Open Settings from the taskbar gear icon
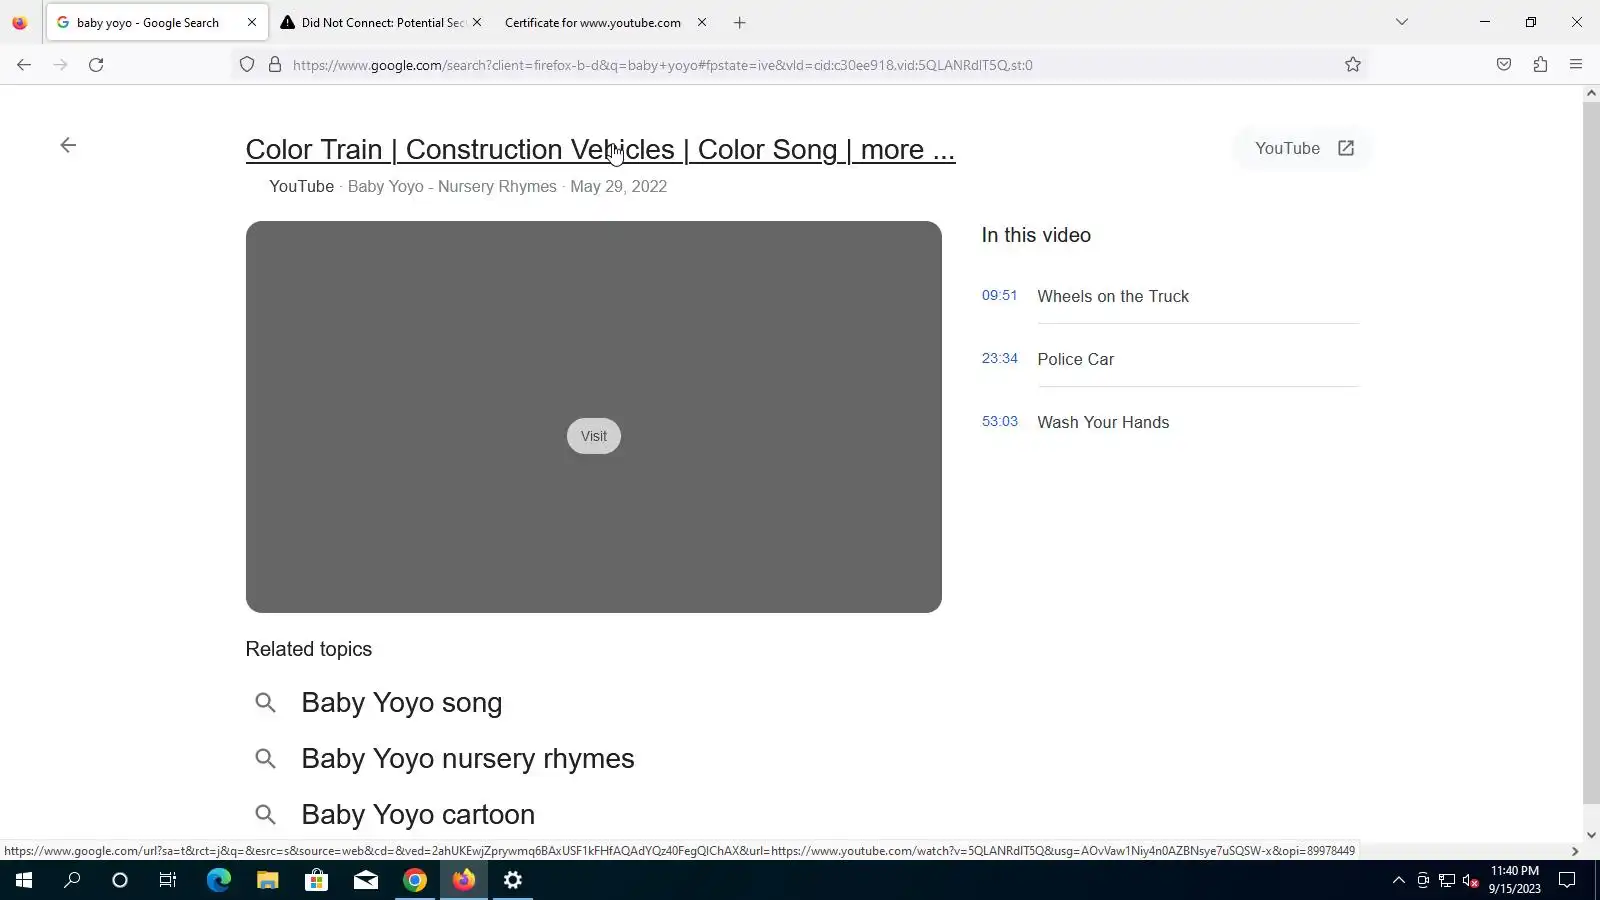This screenshot has height=900, width=1600. click(513, 880)
